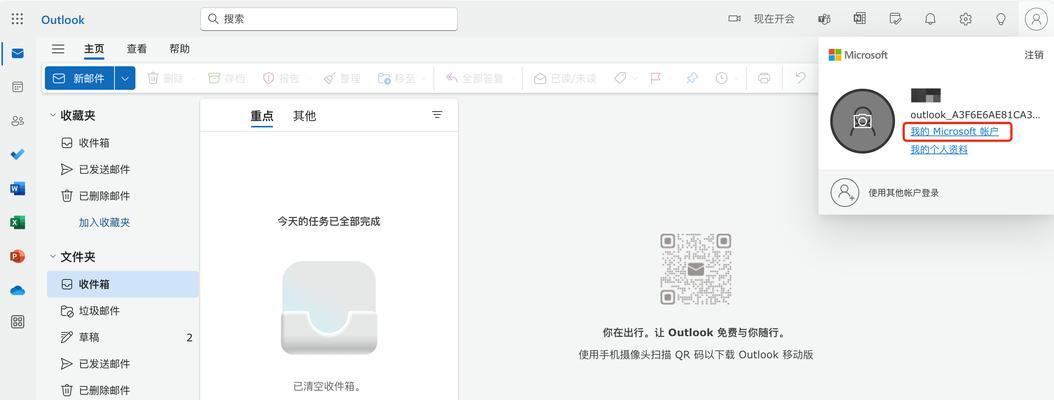This screenshot has height=400, width=1054.
Task: Select the 重点 focused inbox tab
Action: [x=262, y=116]
